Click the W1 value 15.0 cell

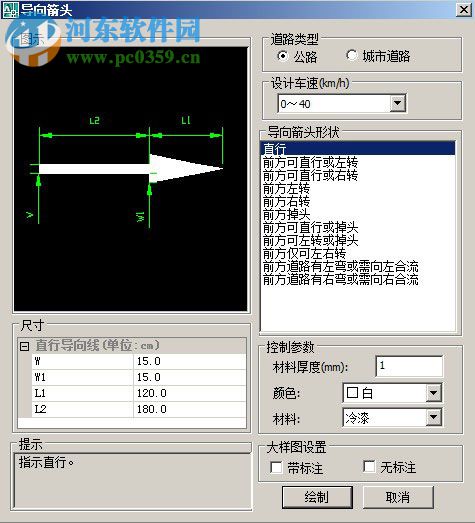[x=189, y=377]
